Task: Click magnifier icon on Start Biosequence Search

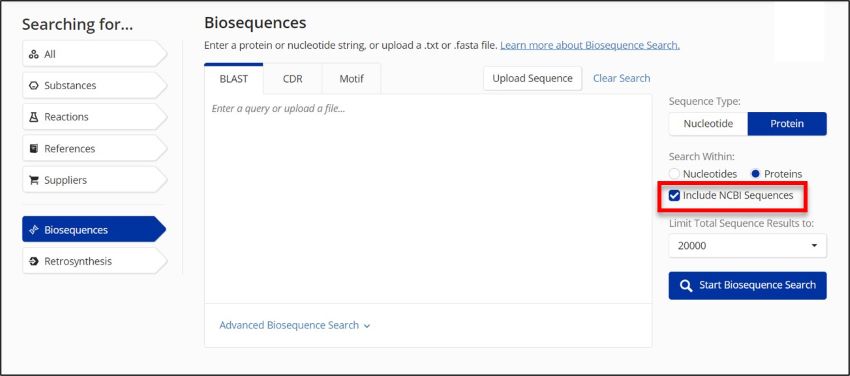Action: click(x=686, y=286)
